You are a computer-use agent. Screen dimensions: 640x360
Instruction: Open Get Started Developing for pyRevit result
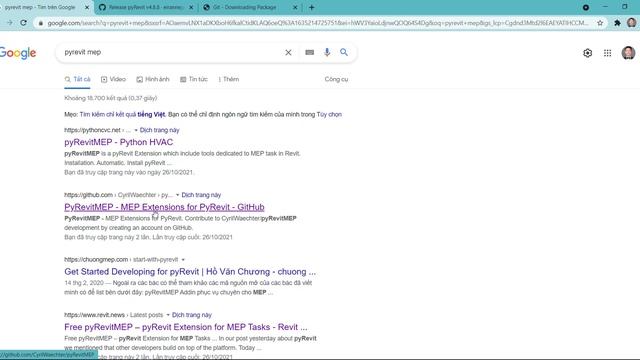click(x=190, y=271)
